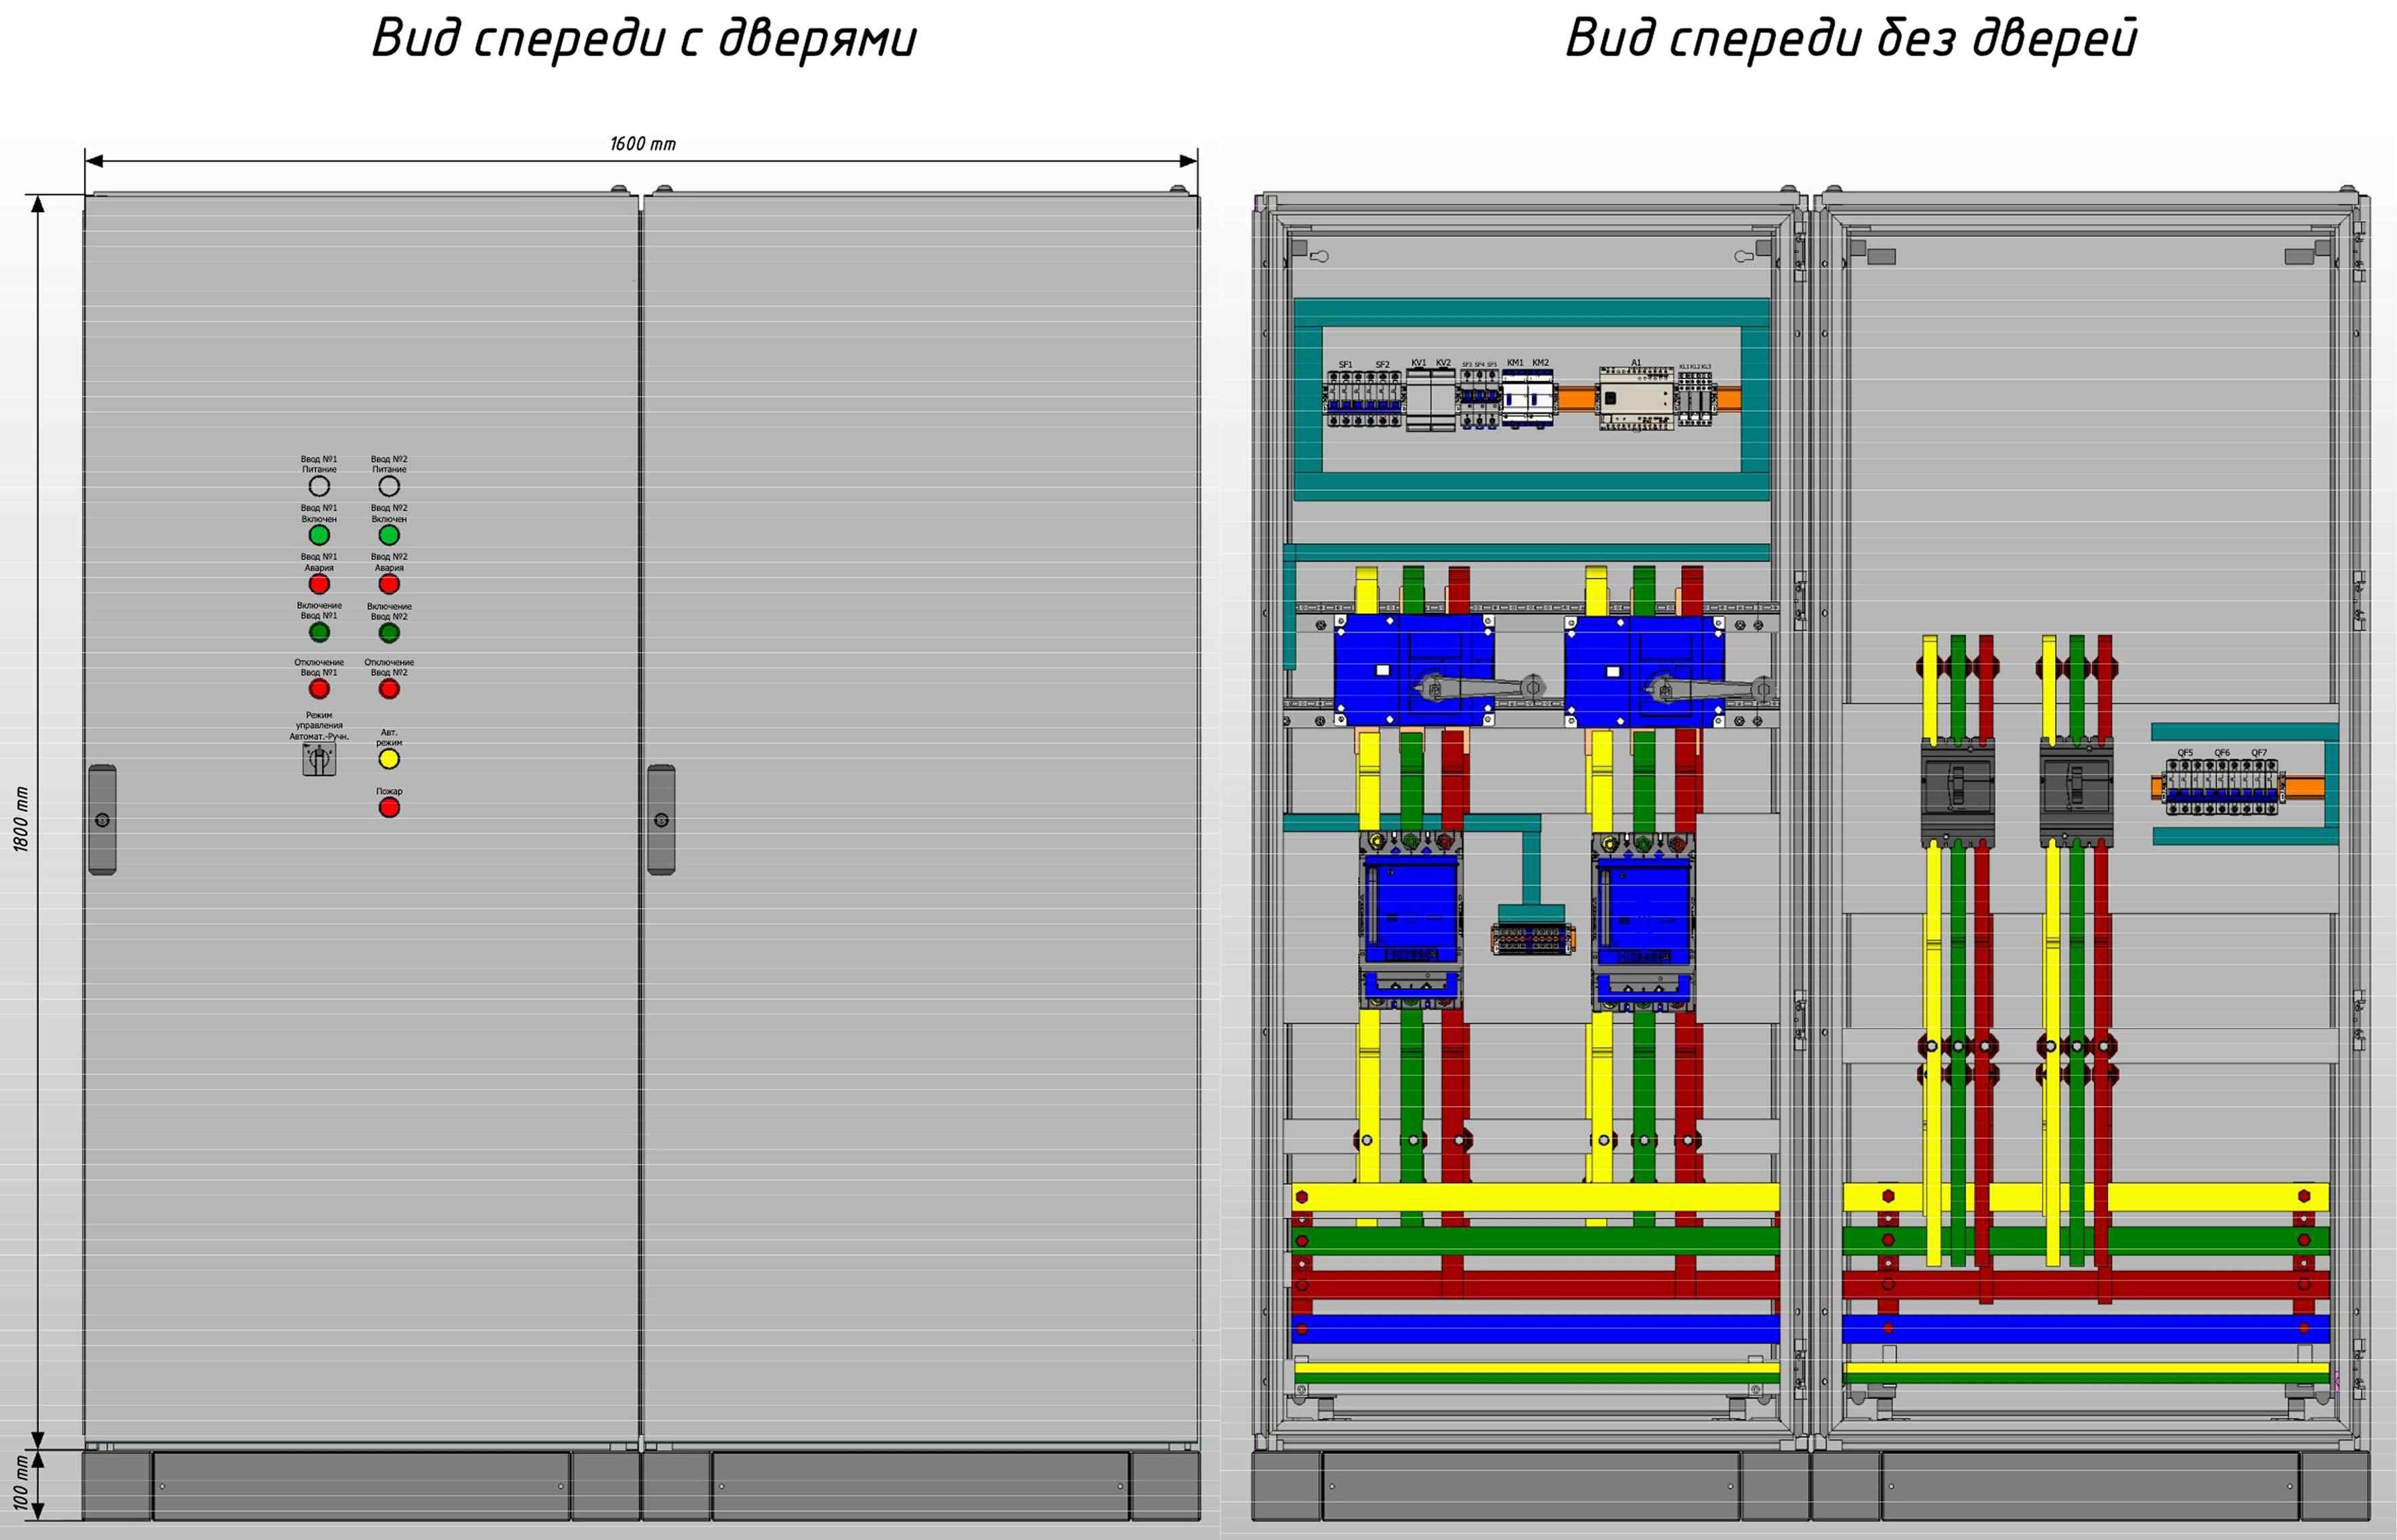Click green Ввод №1 Включен indicator
The height and width of the screenshot is (1540, 2397).
pos(319,535)
